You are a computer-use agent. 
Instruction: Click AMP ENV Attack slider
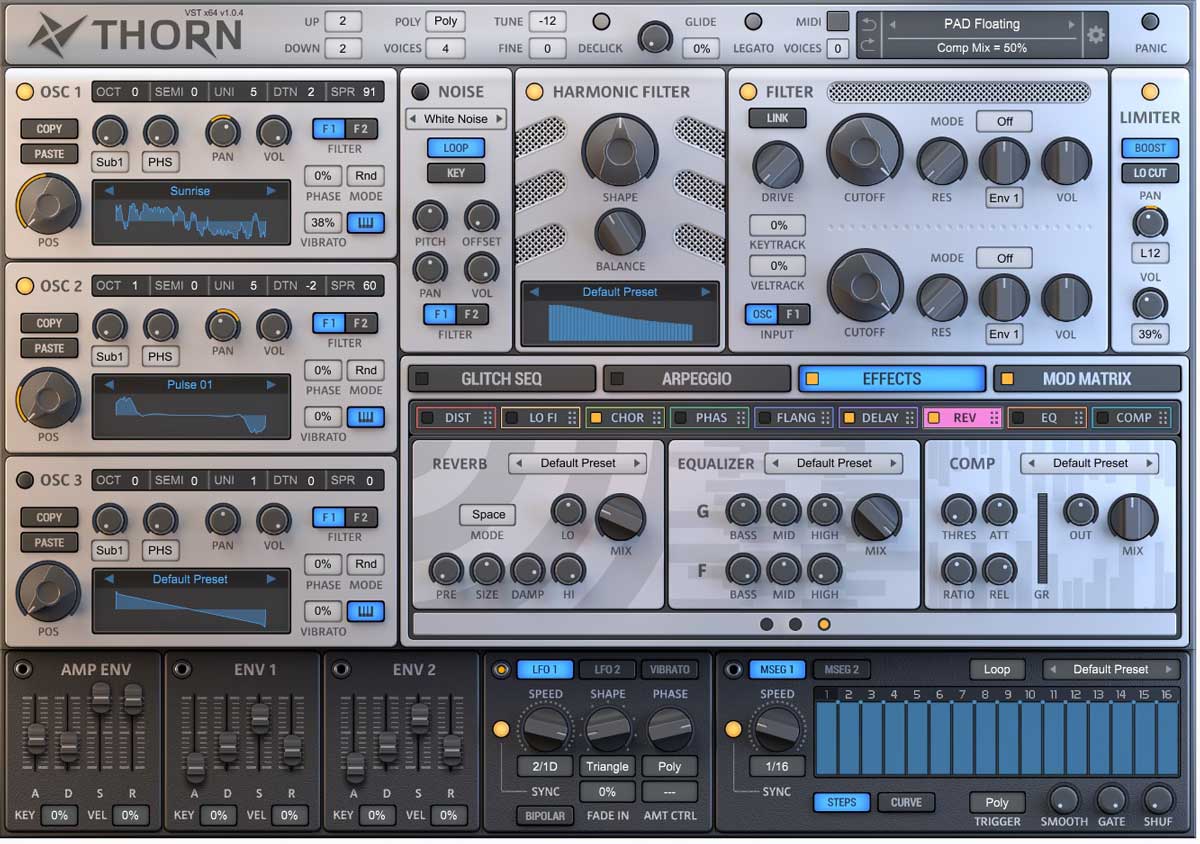pos(36,739)
